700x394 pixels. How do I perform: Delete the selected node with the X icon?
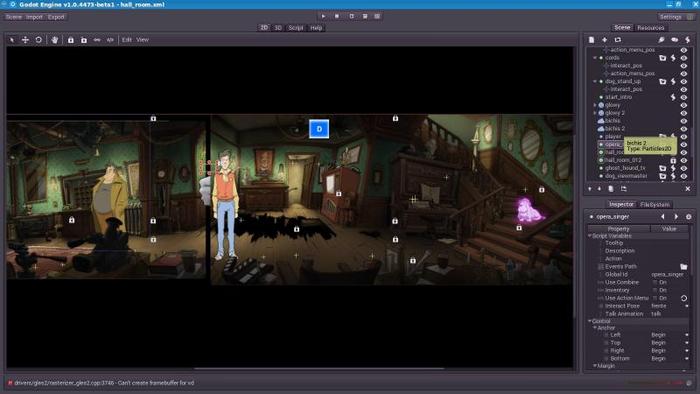click(688, 189)
